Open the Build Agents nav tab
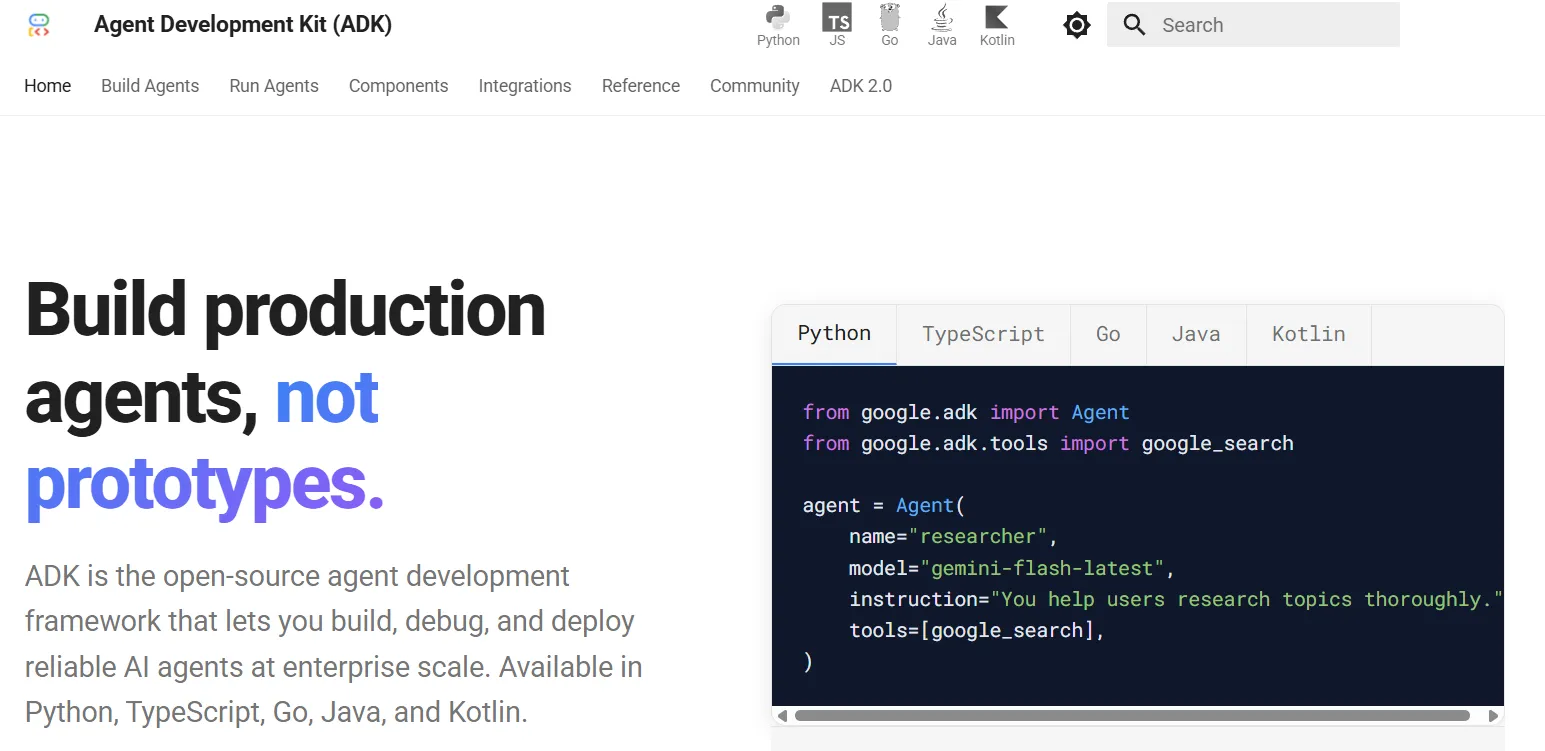This screenshot has height=751, width=1545. [150, 86]
